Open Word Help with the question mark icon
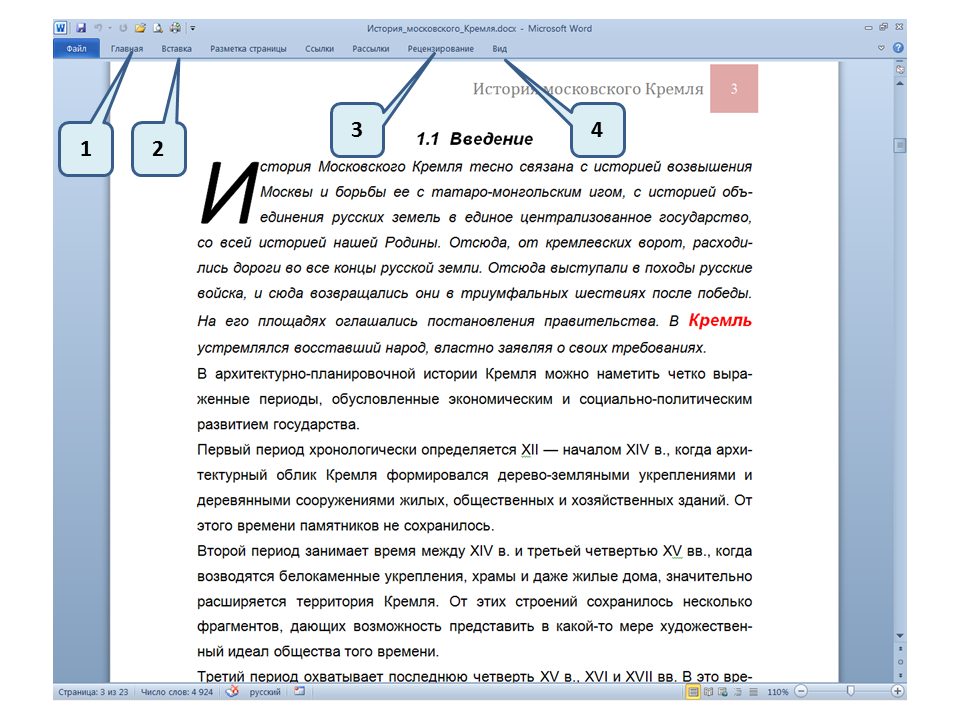Image resolution: width=960 pixels, height=720 pixels. click(x=899, y=48)
